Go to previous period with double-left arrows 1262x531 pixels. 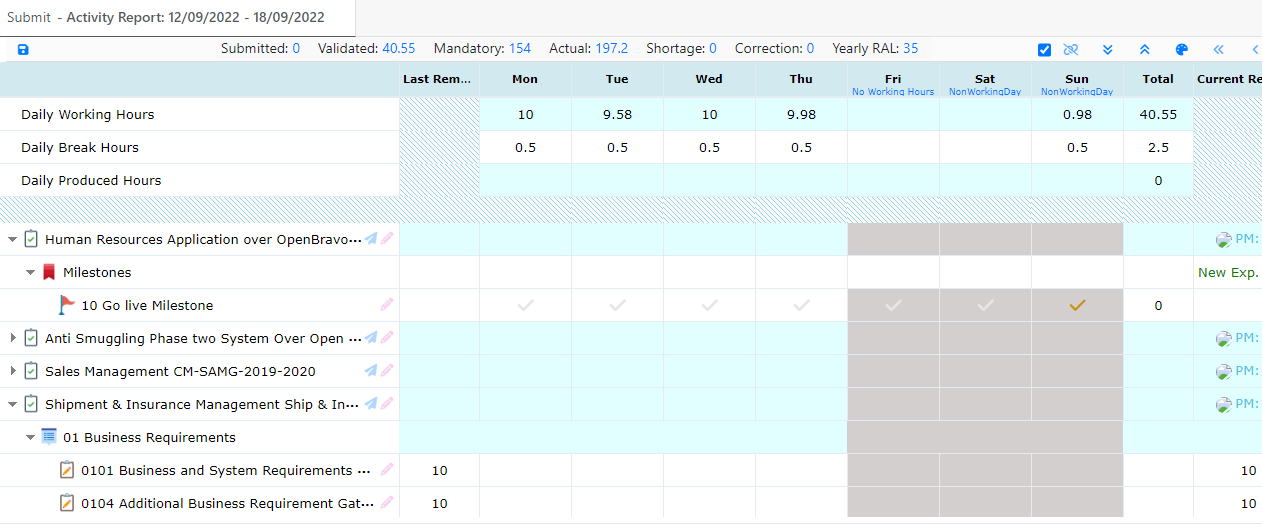click(1218, 50)
